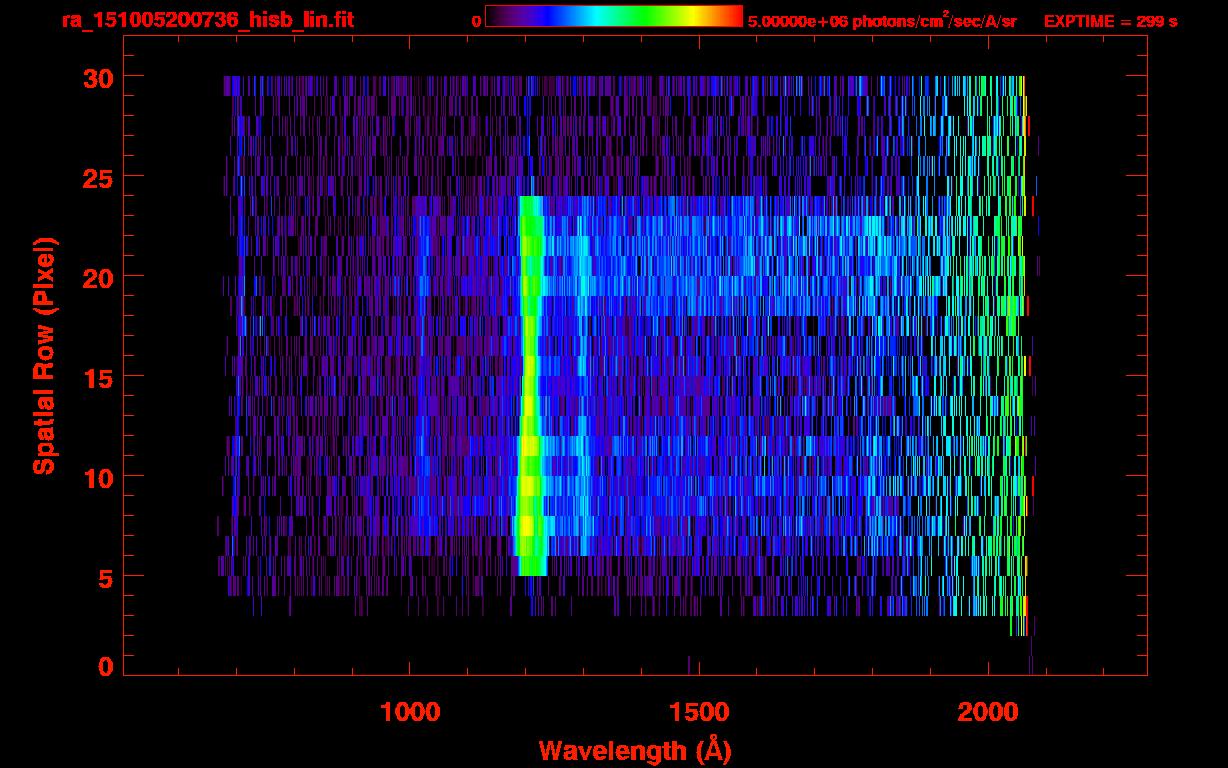Click the color bar minimum label 0
The image size is (1228, 768).
click(476, 21)
